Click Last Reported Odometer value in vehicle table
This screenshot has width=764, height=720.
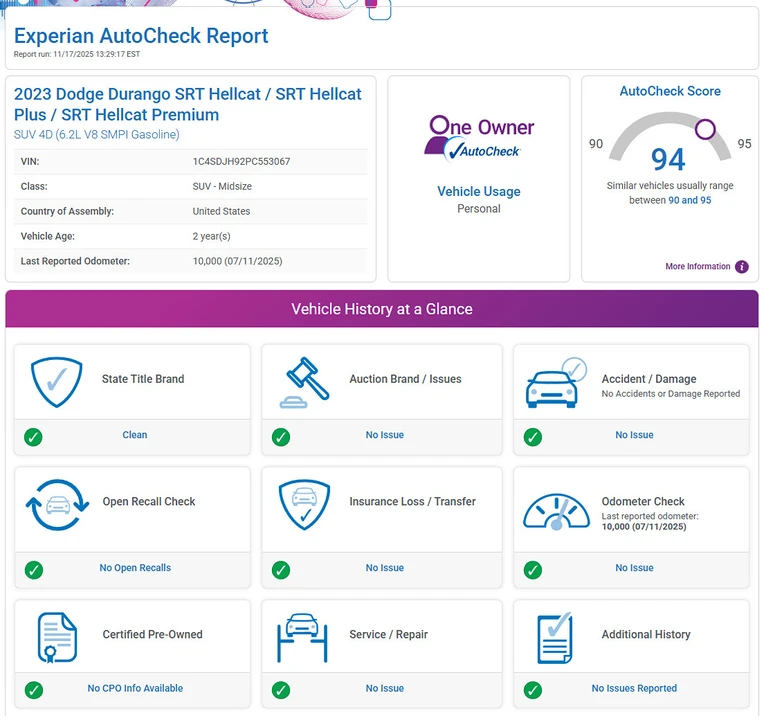point(237,261)
